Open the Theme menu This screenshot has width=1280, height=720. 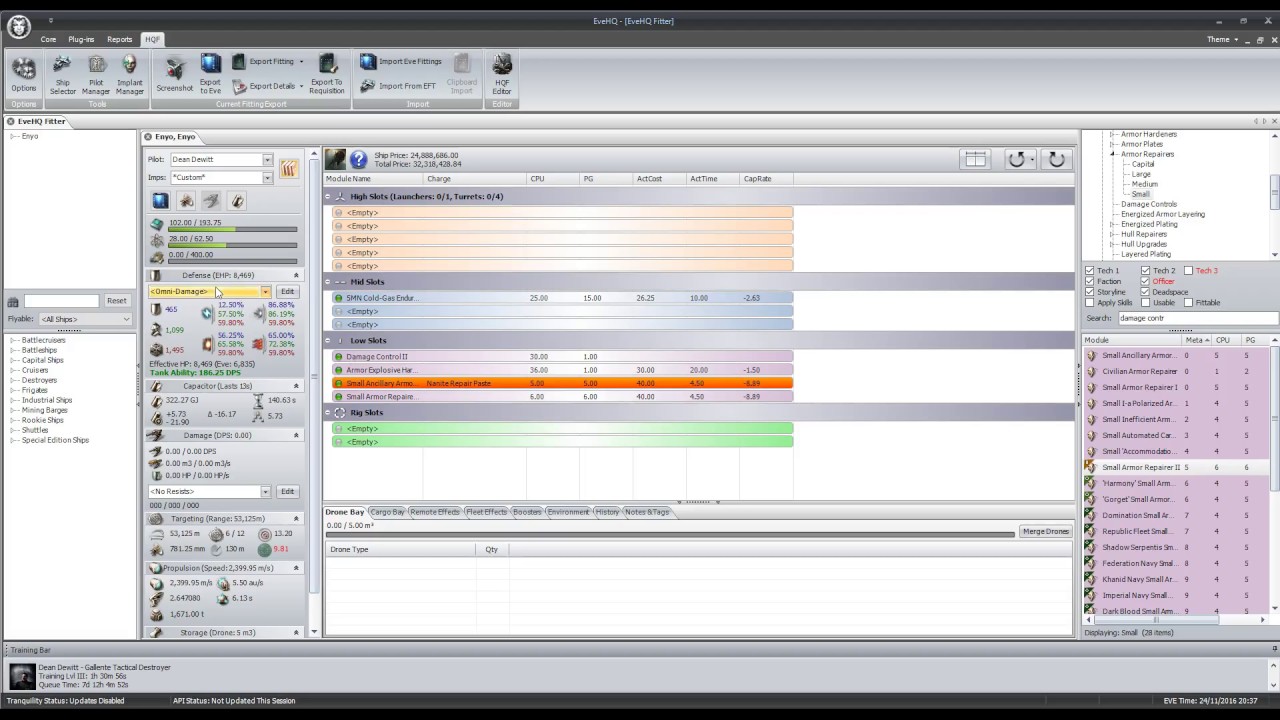[1222, 40]
